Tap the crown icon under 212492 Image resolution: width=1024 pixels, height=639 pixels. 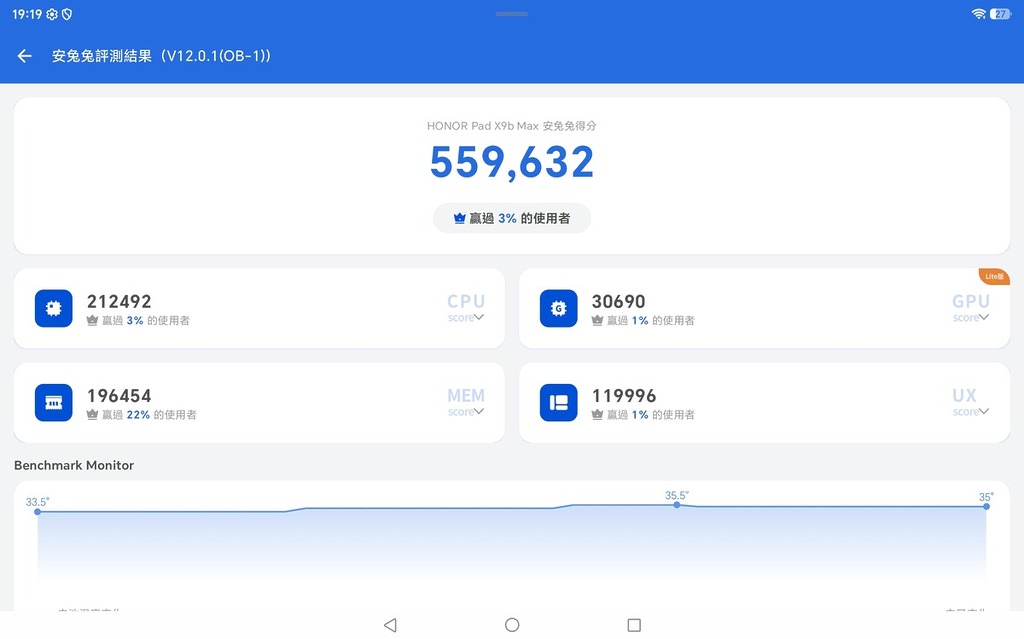(x=92, y=320)
